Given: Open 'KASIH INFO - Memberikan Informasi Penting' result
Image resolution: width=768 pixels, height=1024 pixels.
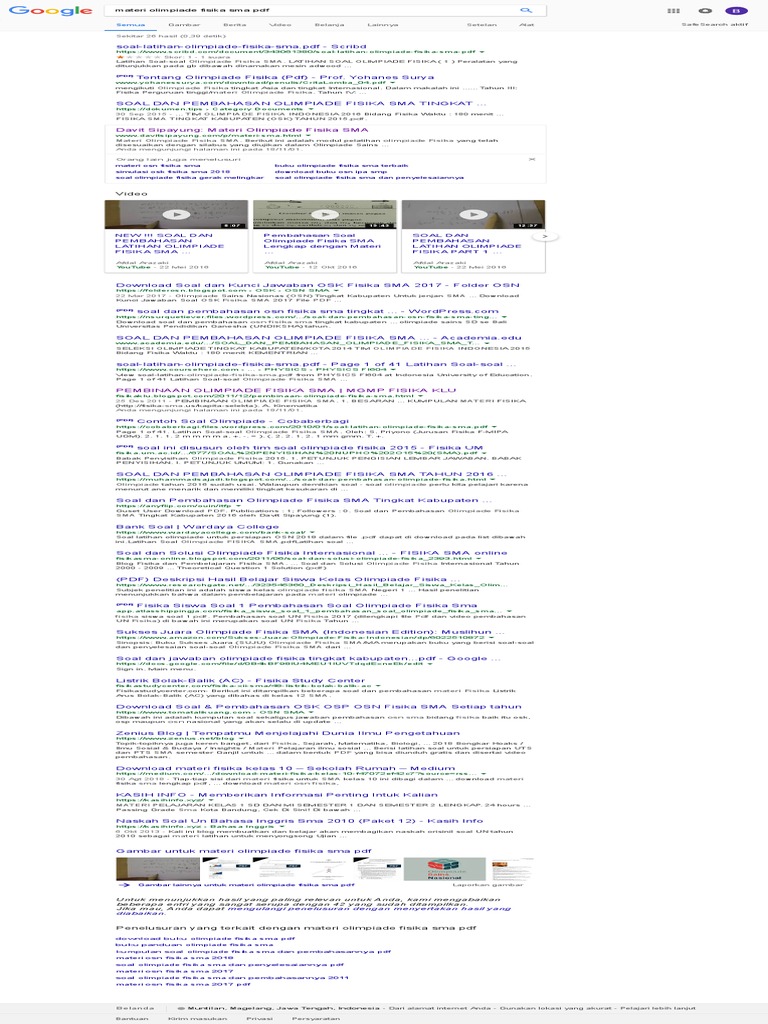Looking at the screenshot, I should pos(277,795).
